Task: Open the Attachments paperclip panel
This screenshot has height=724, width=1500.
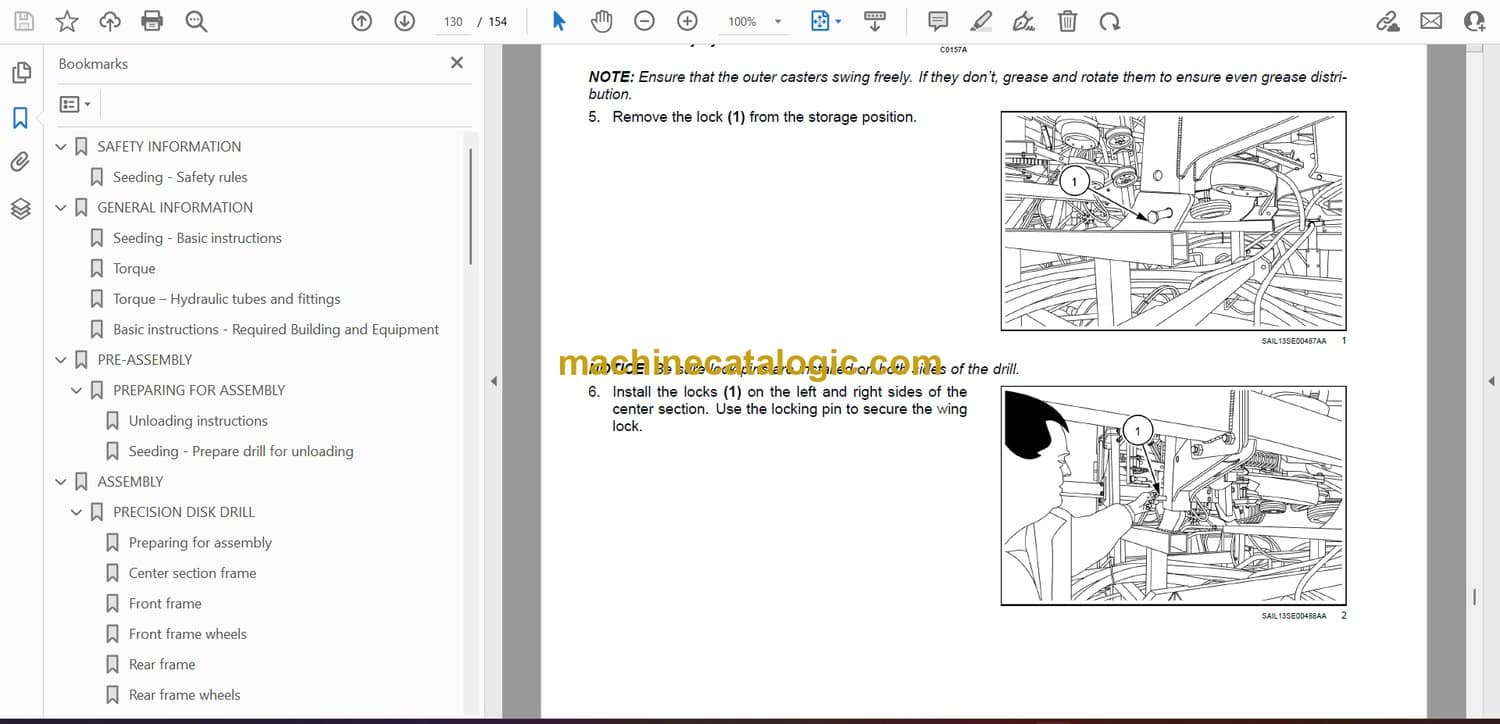Action: 20,162
